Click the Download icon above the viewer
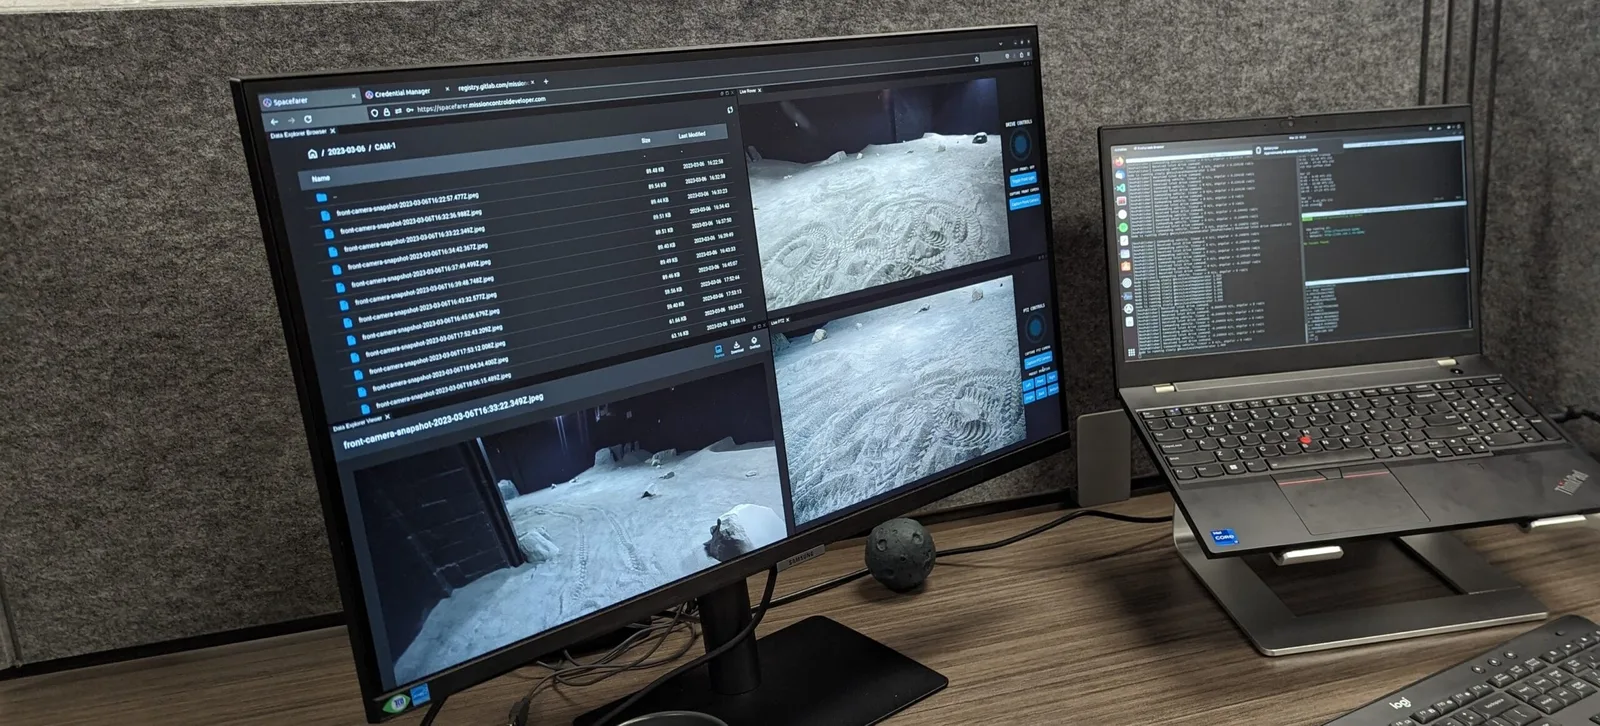 [737, 346]
